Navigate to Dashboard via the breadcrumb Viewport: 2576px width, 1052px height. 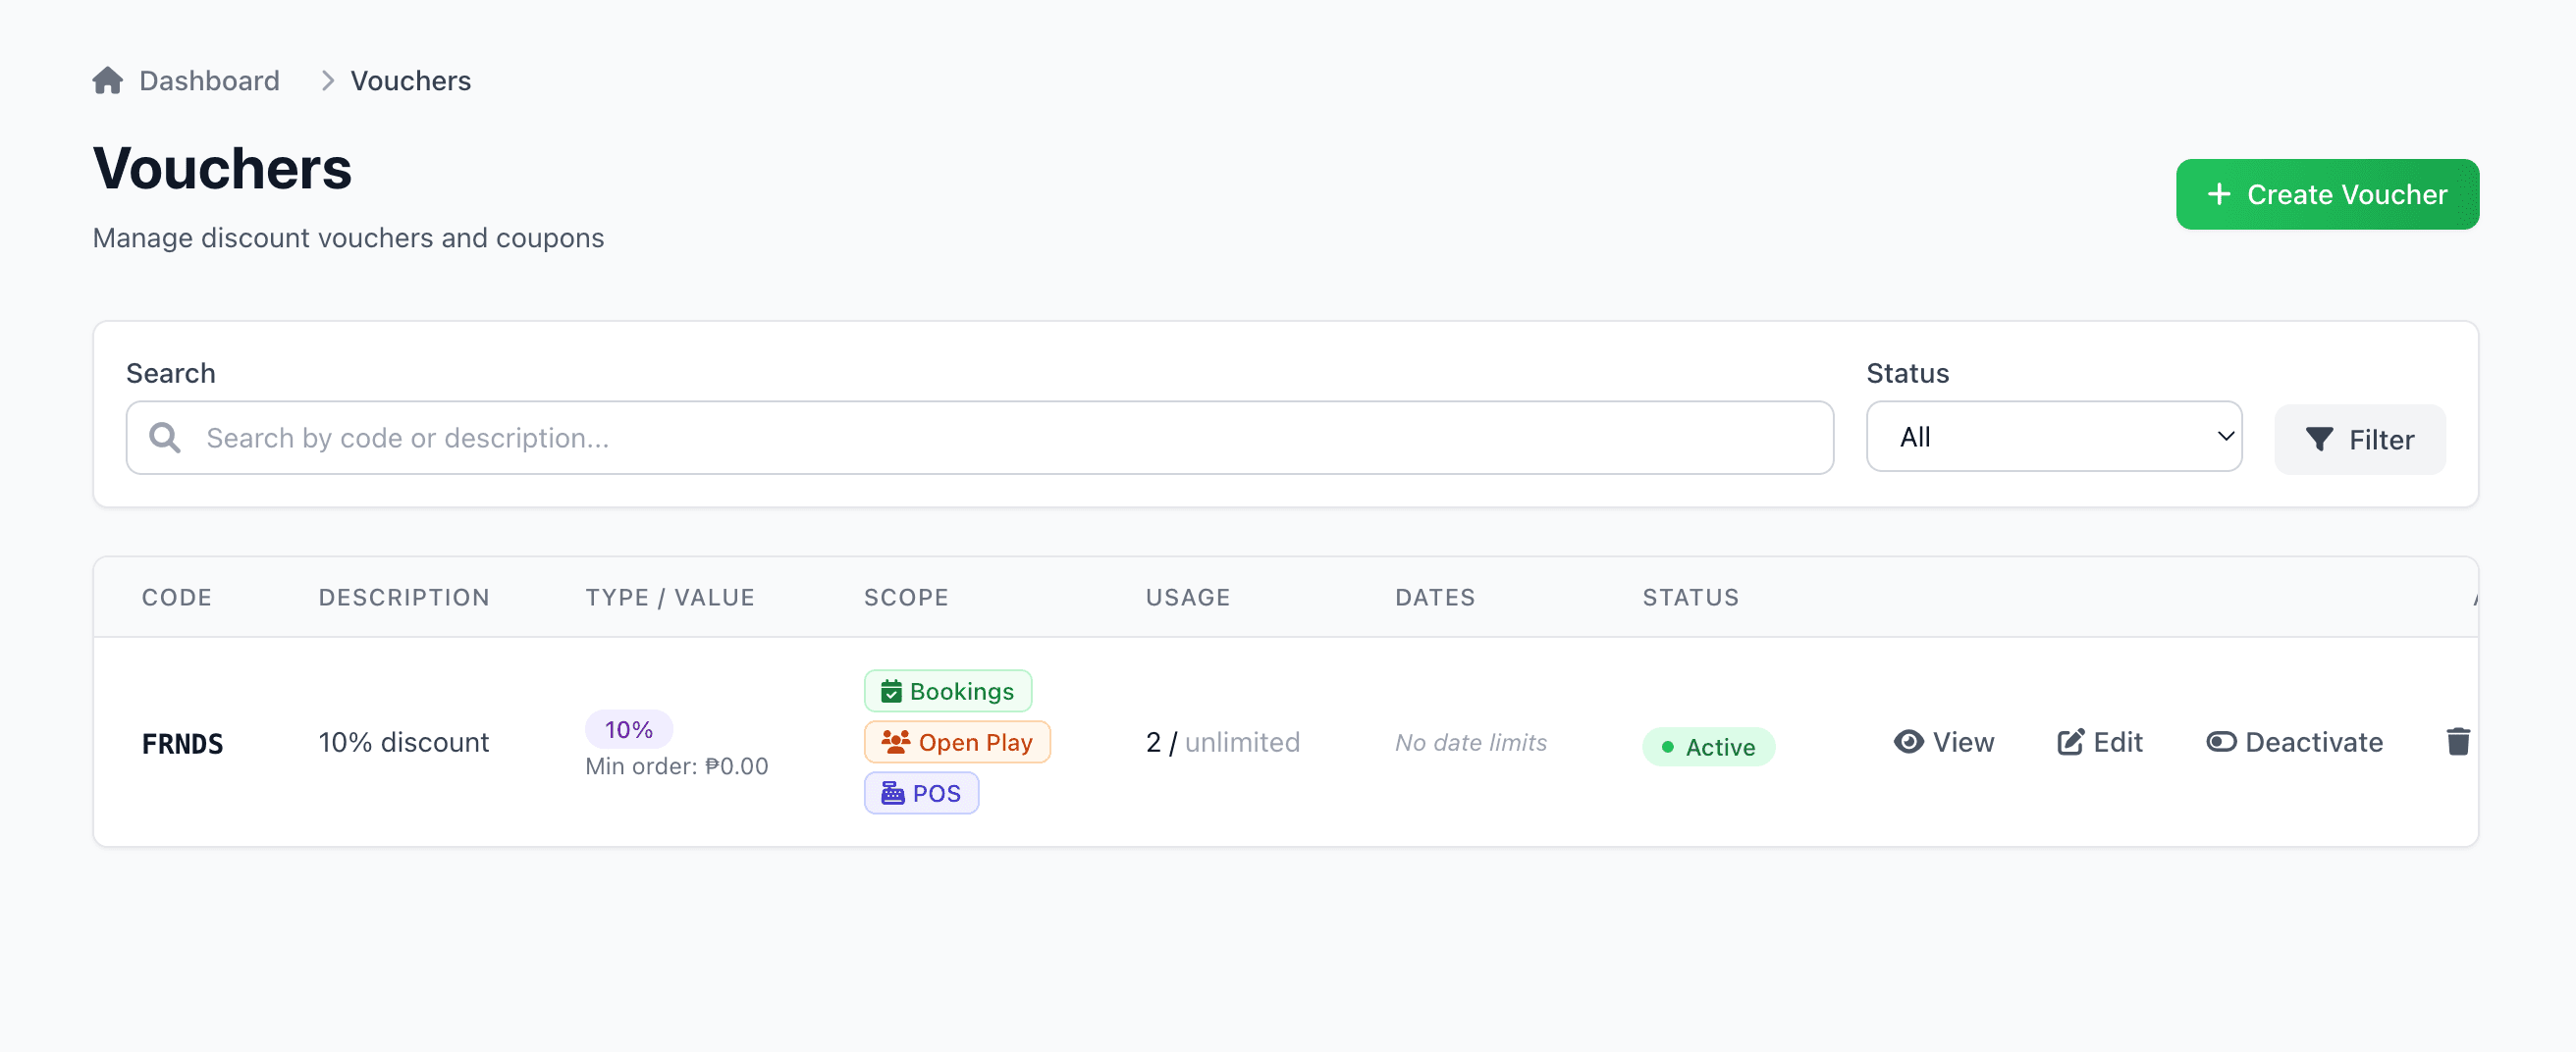click(209, 80)
